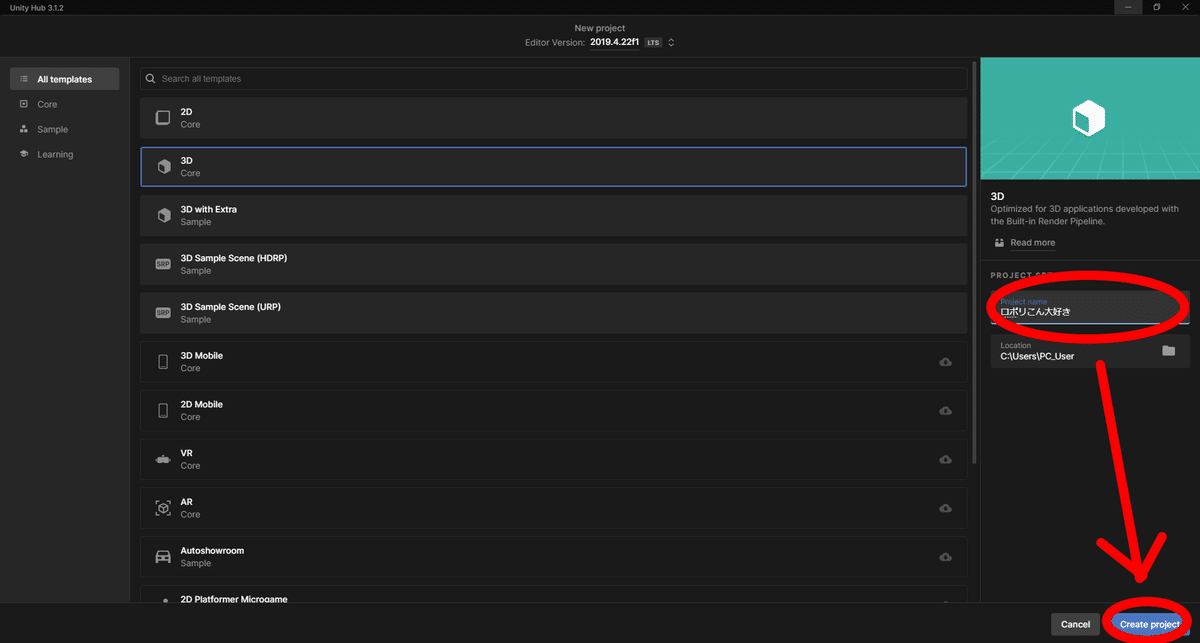
Task: Select the 3D Sample Scene (HDRP) template
Action: (554, 264)
